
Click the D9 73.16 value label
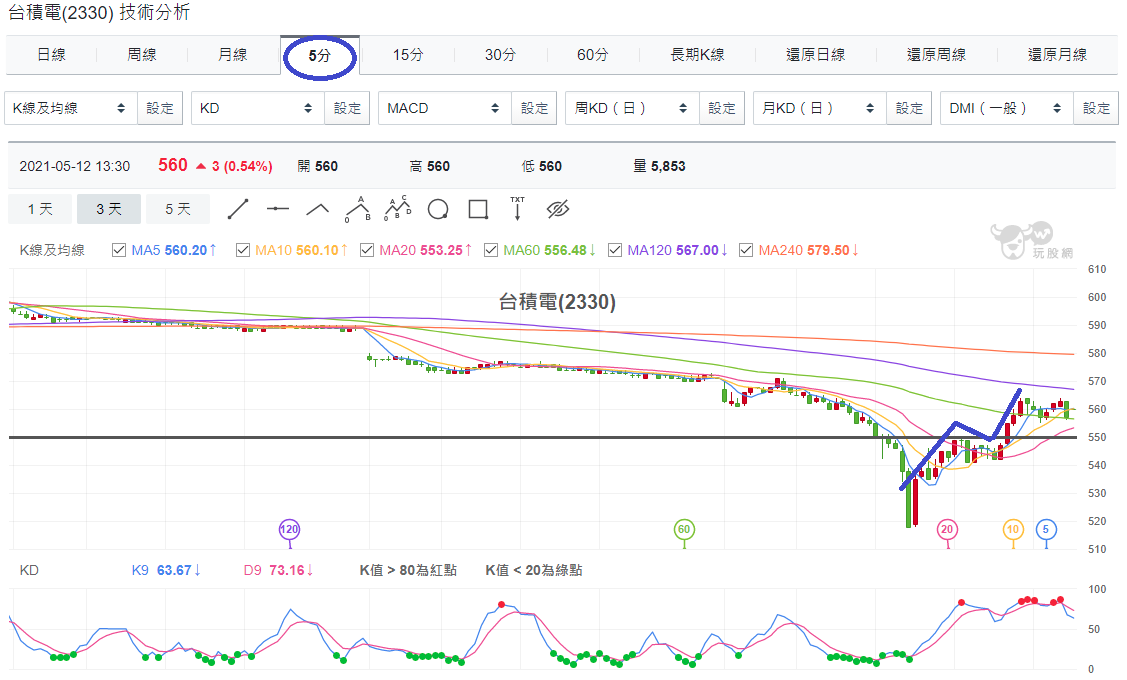coord(278,571)
